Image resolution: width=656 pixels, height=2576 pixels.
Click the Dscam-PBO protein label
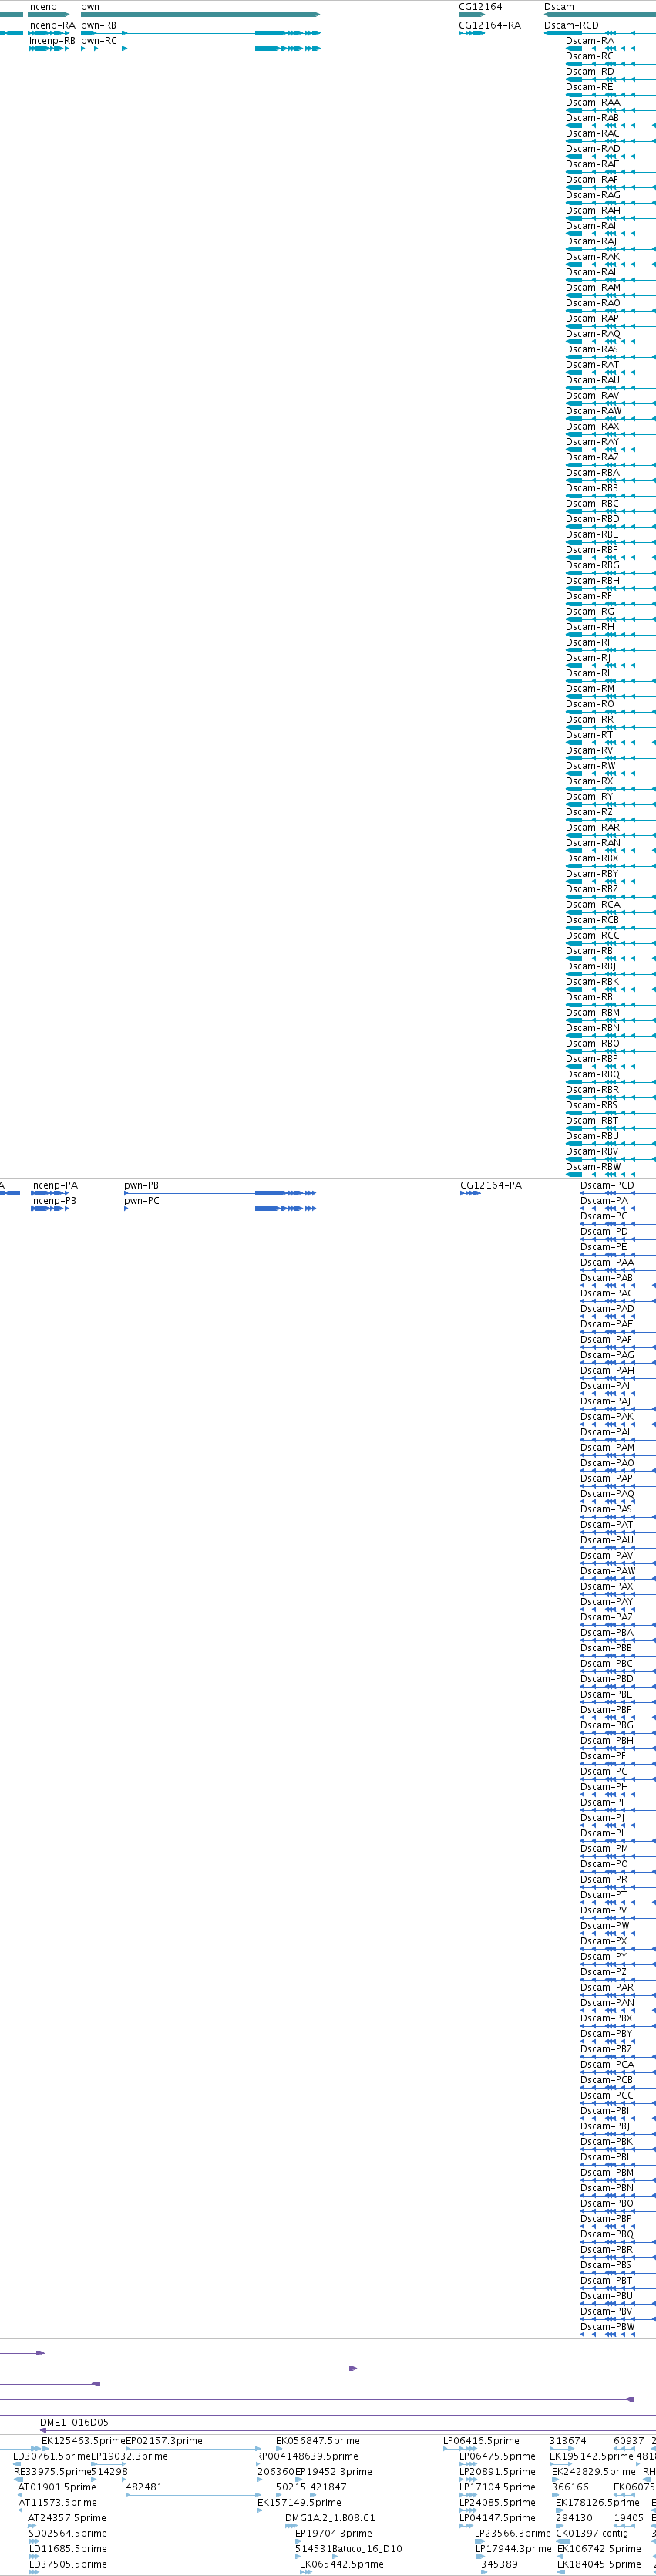607,2203
